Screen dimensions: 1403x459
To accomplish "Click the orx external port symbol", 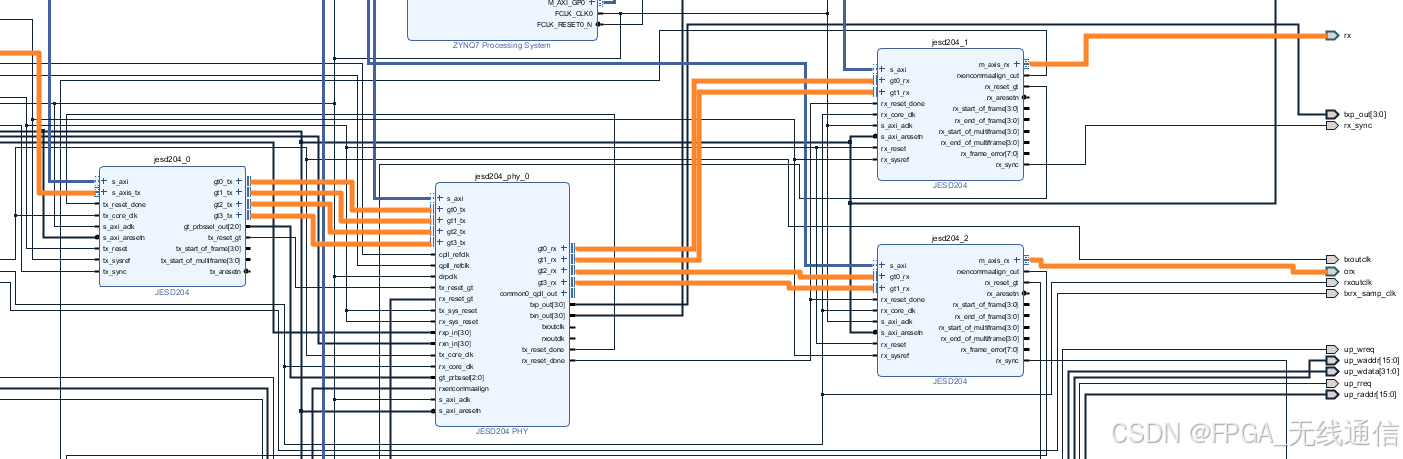I will 1332,271.
